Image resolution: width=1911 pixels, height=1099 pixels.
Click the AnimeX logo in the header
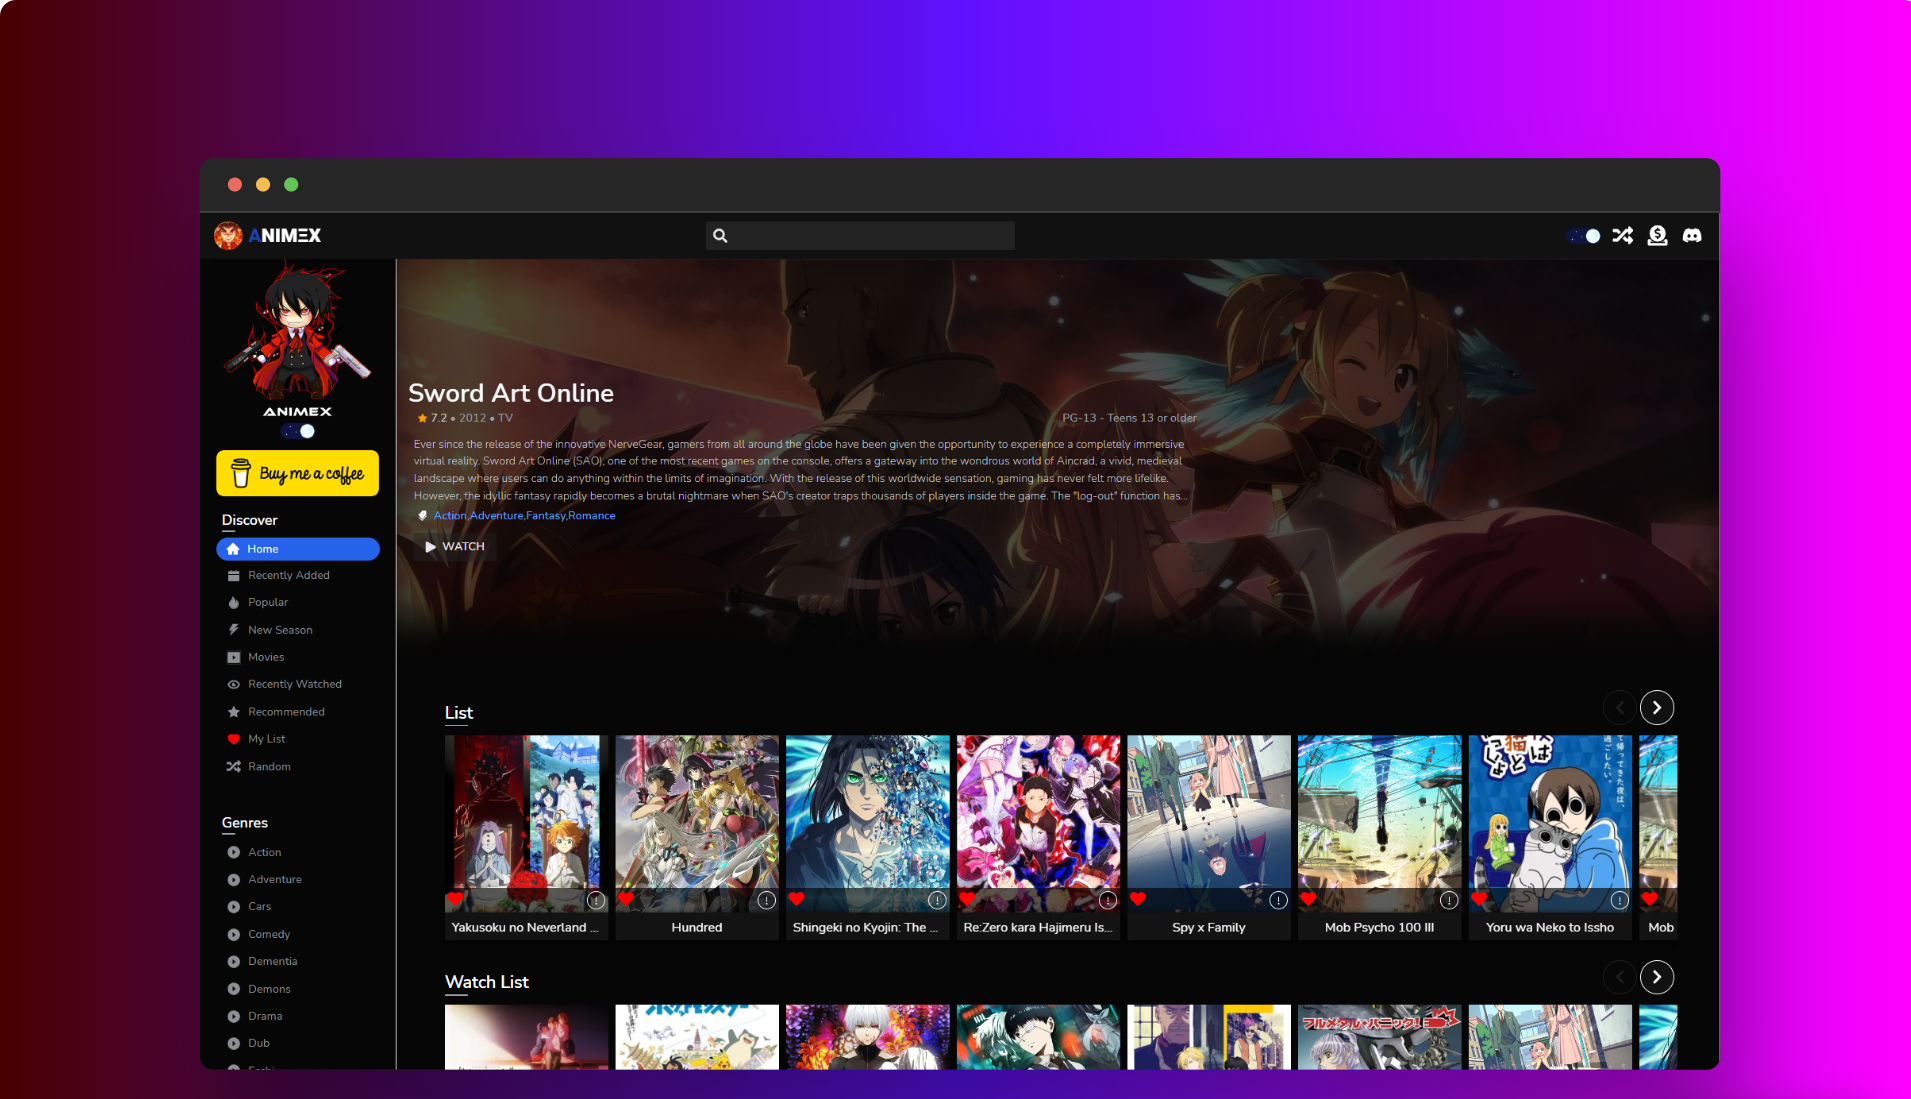(x=268, y=236)
